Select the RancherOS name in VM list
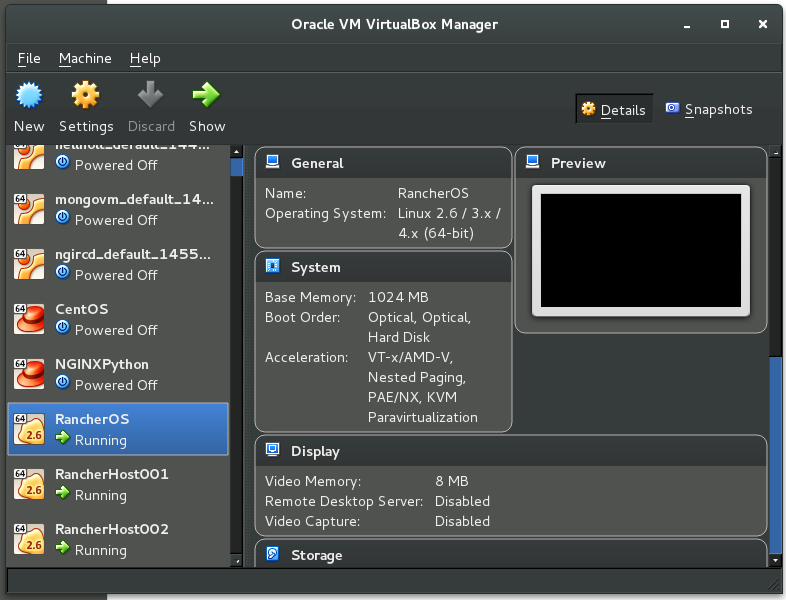 click(x=92, y=420)
